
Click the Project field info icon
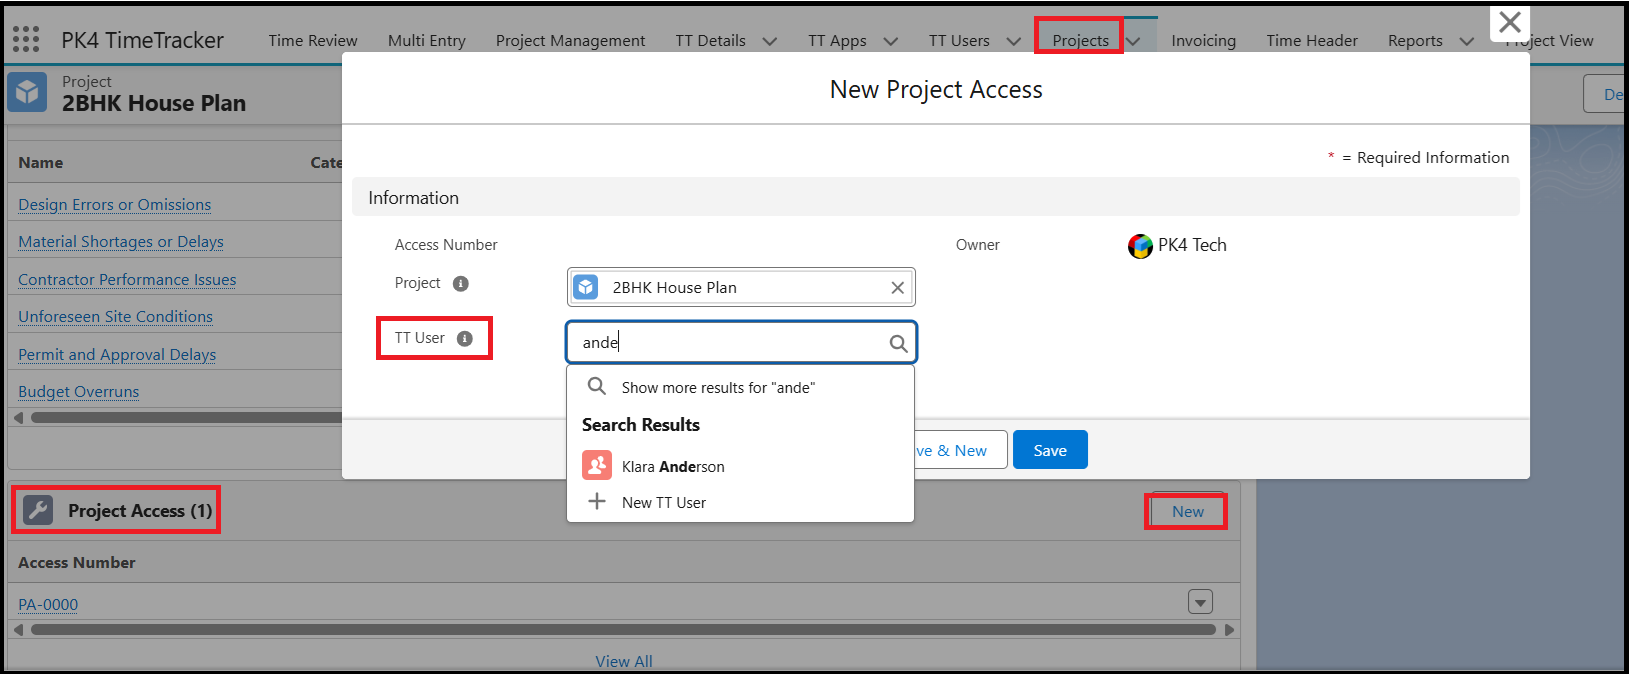click(x=461, y=284)
